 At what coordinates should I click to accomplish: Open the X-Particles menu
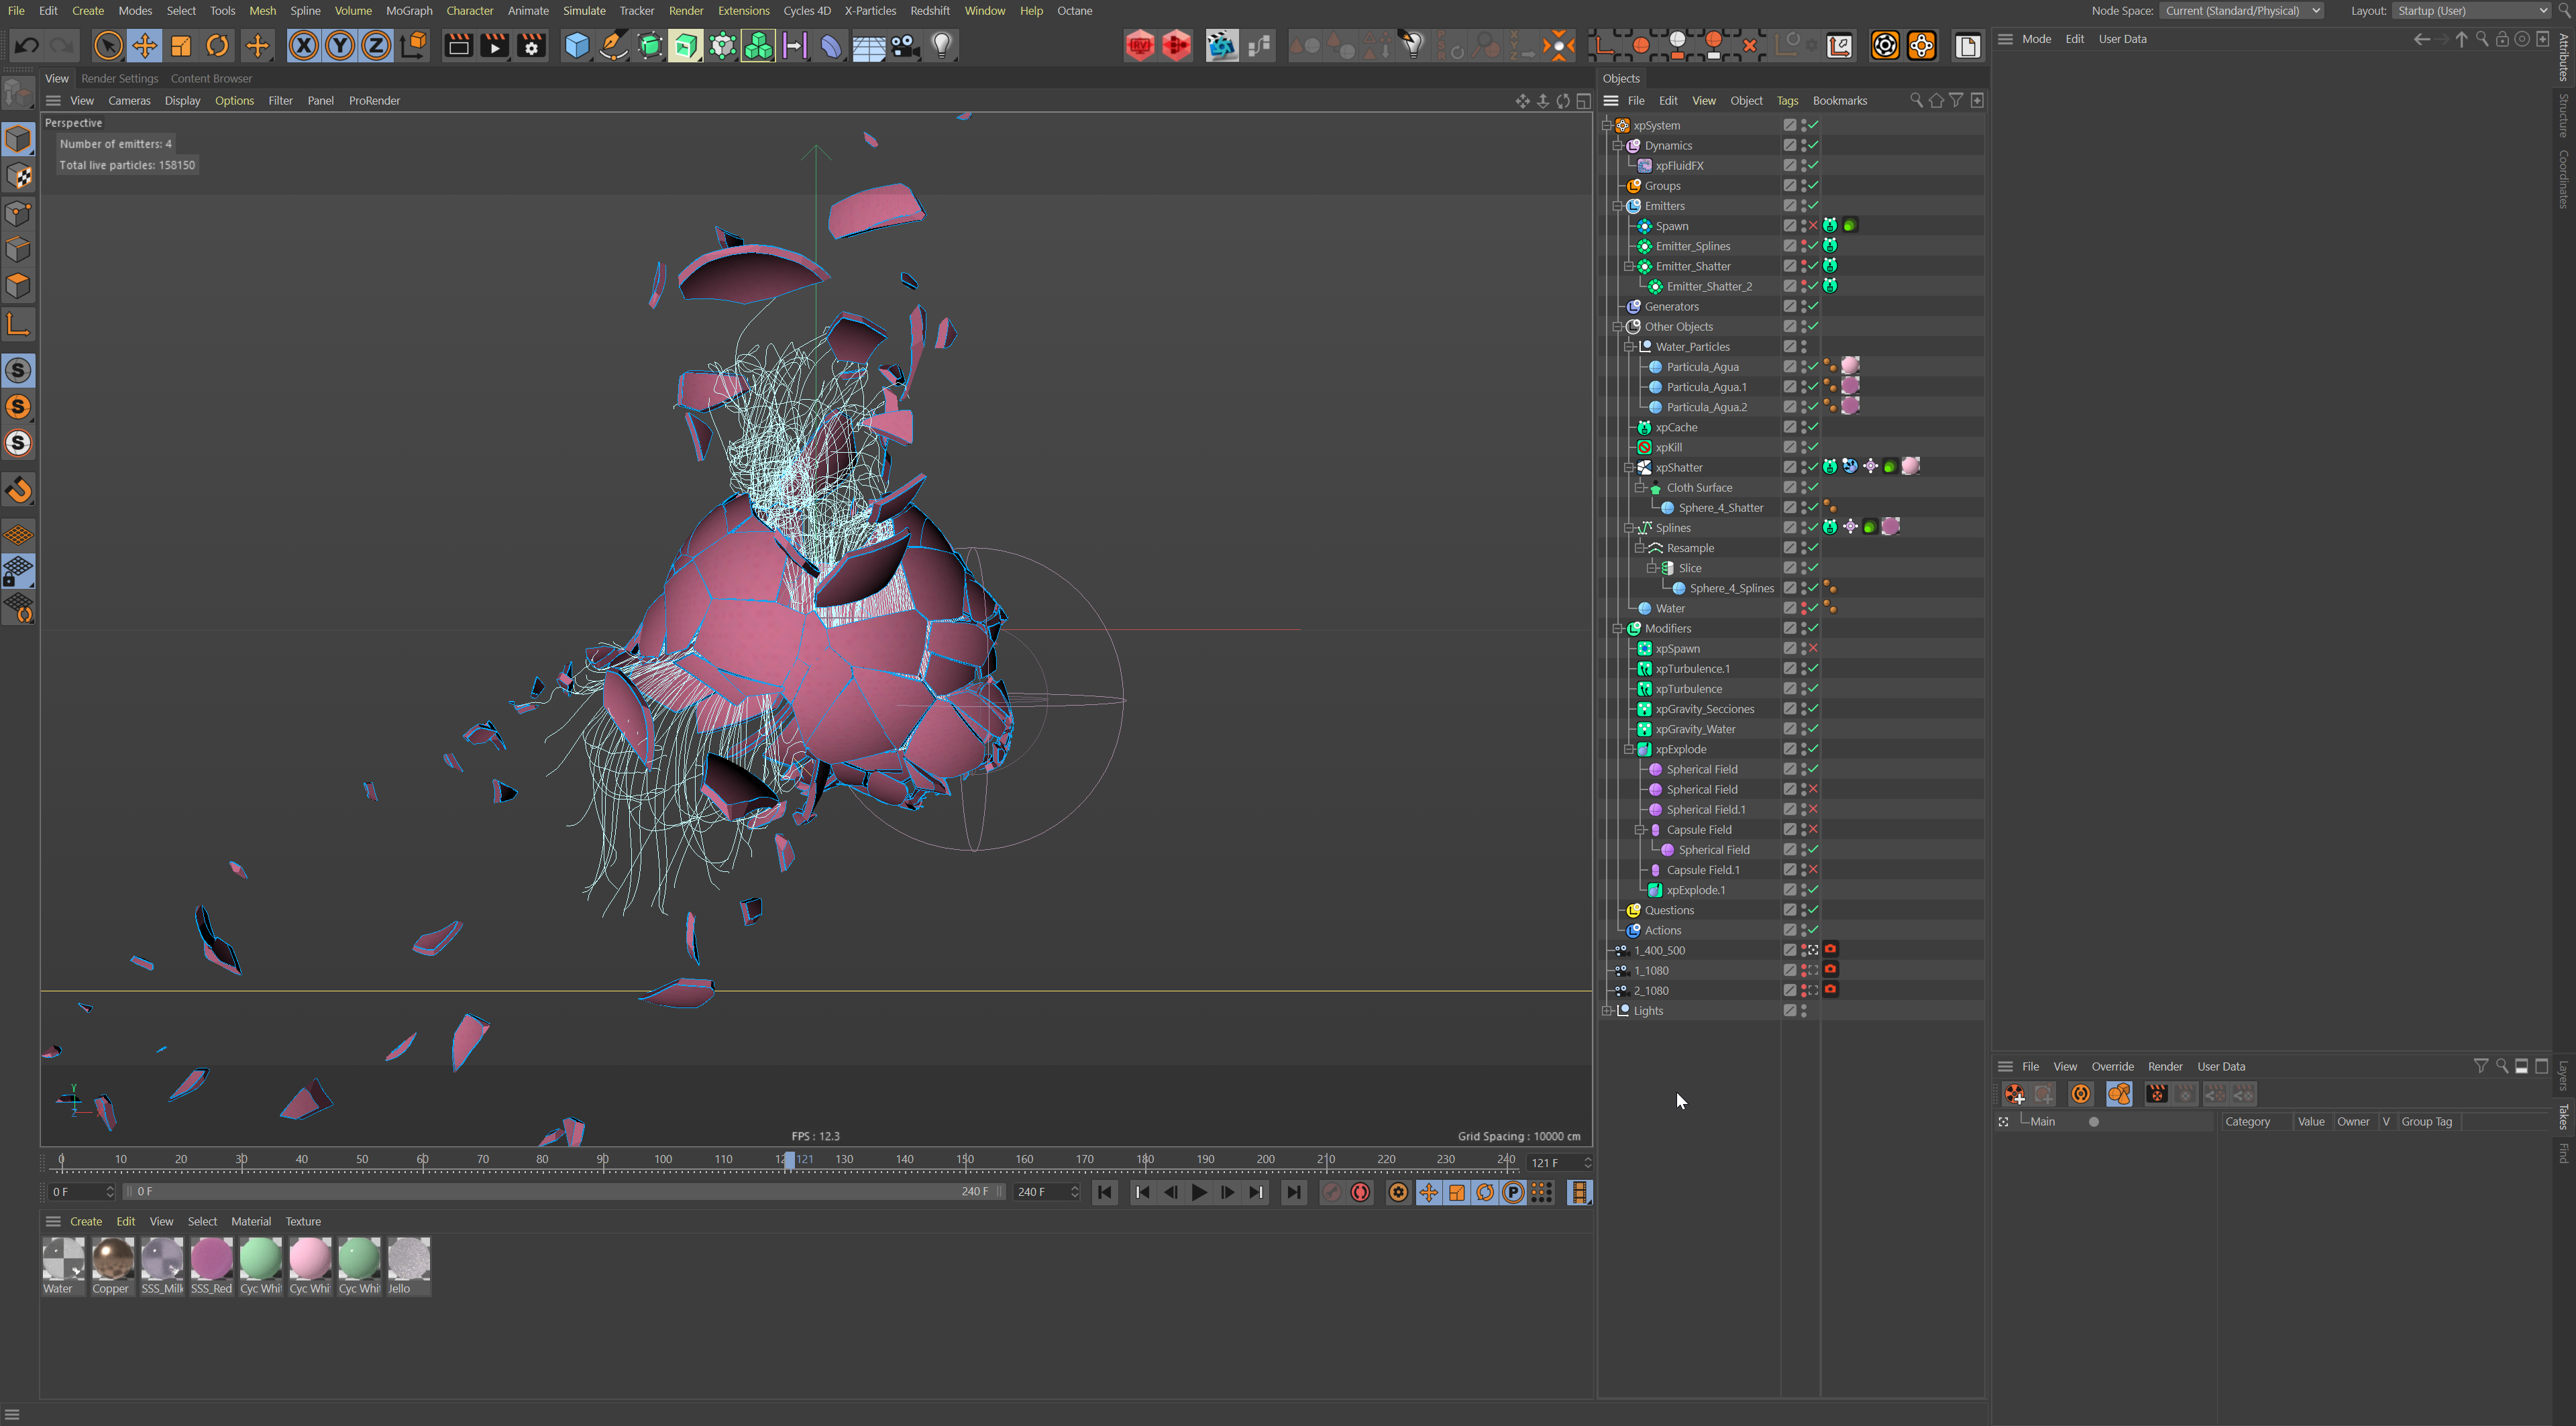(869, 11)
